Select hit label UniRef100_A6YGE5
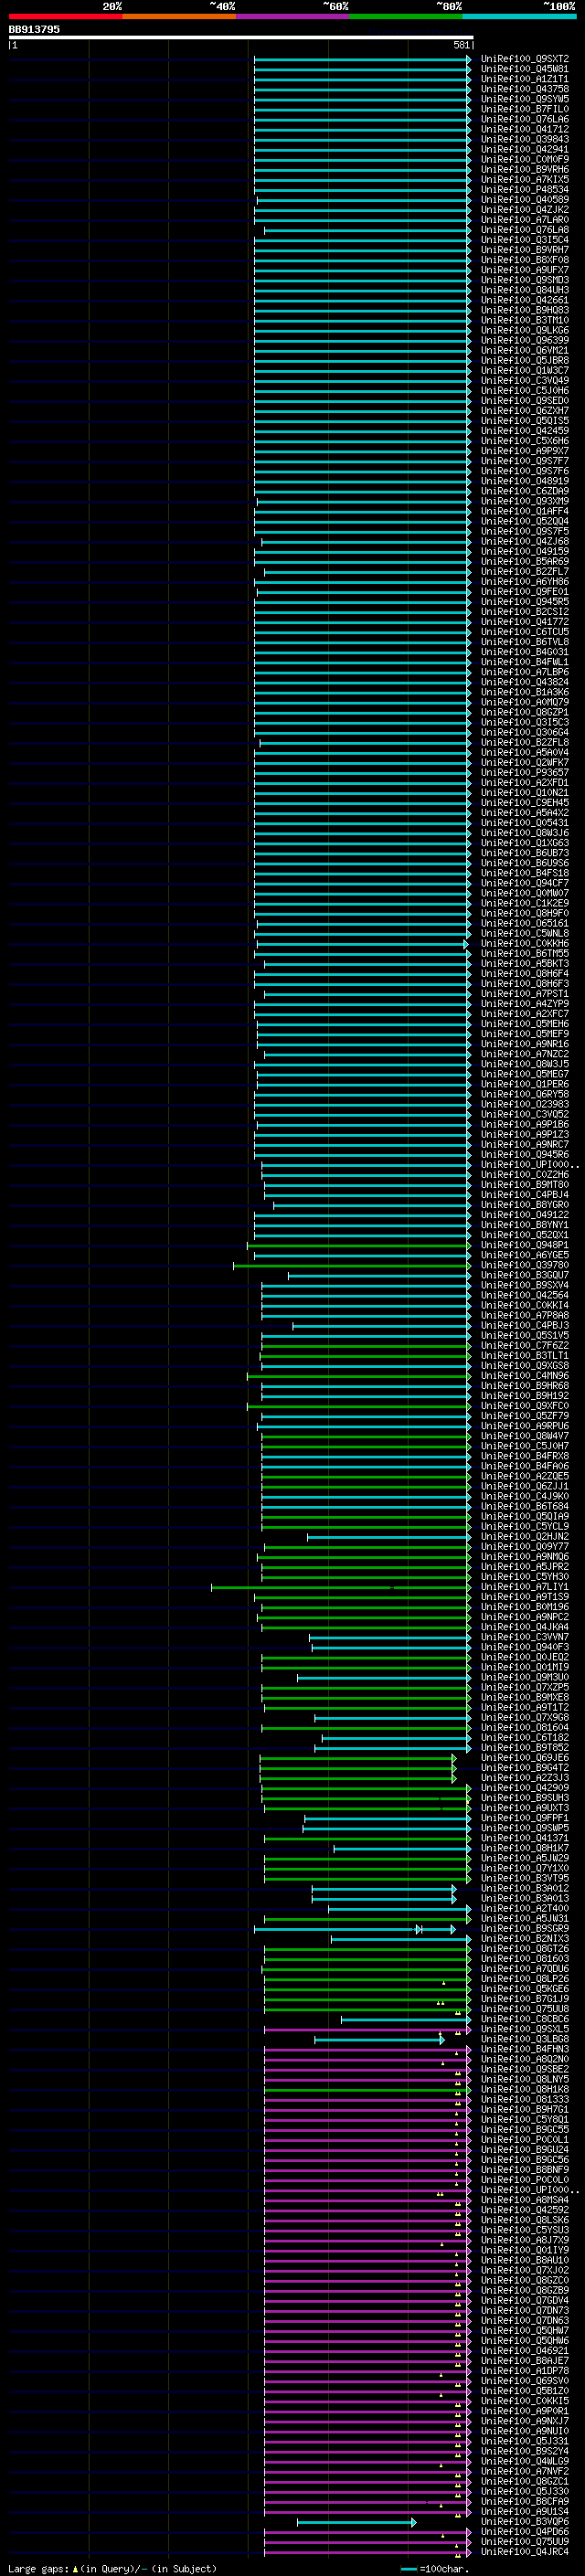The image size is (585, 2576). click(x=524, y=1255)
